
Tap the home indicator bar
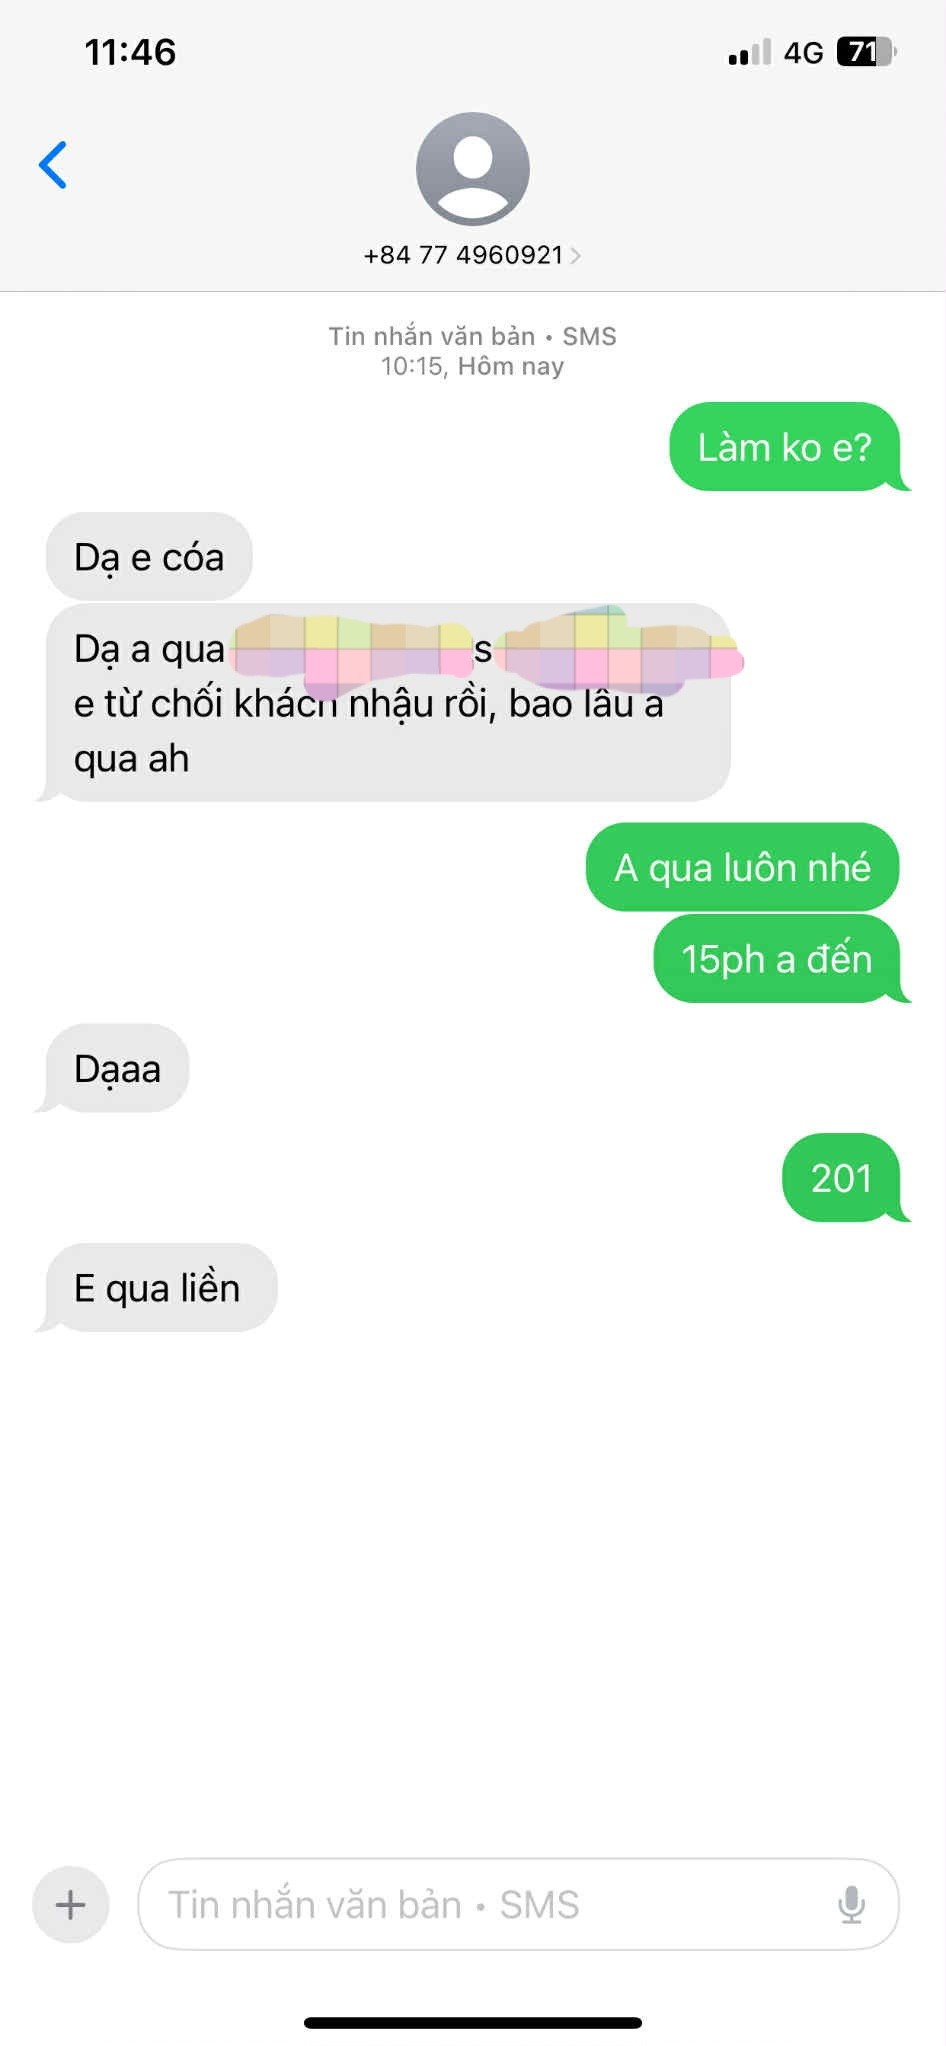473,2023
